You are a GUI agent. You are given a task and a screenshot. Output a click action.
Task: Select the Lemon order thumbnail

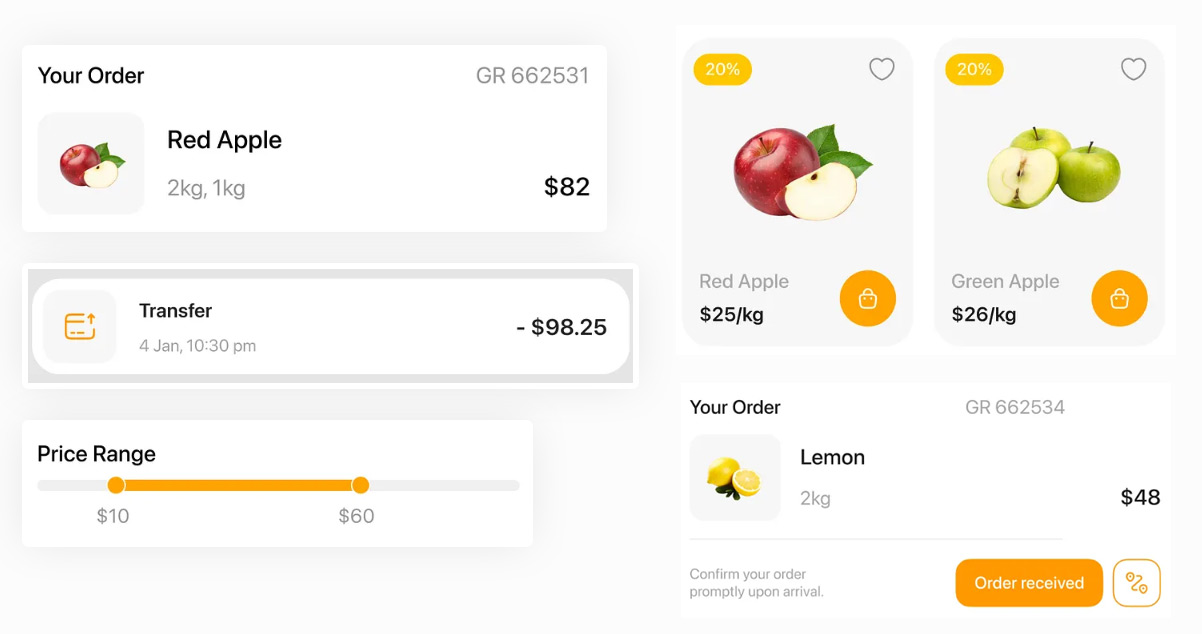(x=735, y=477)
